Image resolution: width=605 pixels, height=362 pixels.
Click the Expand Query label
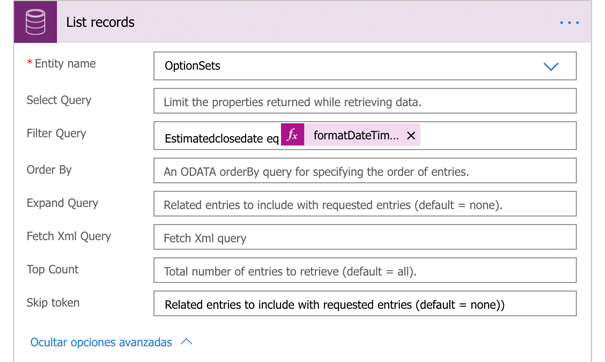coord(62,203)
